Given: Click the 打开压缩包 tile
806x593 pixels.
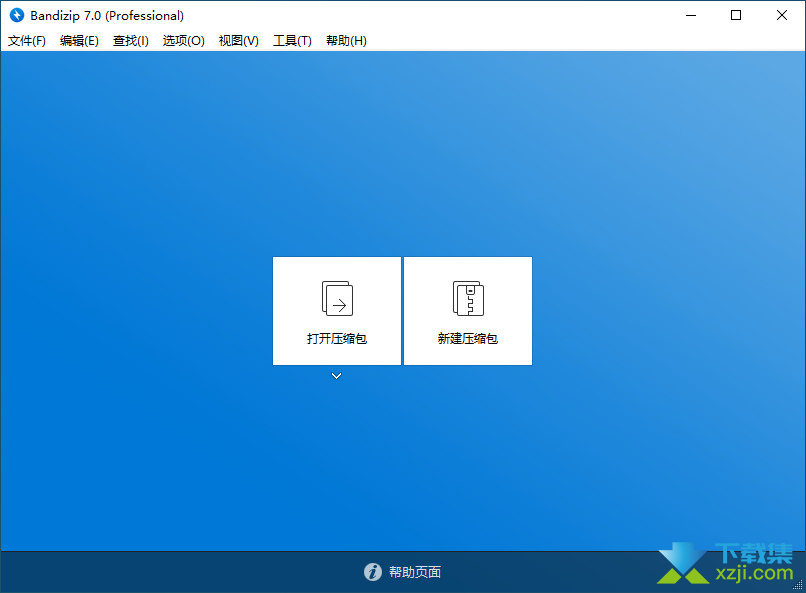Looking at the screenshot, I should pos(337,311).
